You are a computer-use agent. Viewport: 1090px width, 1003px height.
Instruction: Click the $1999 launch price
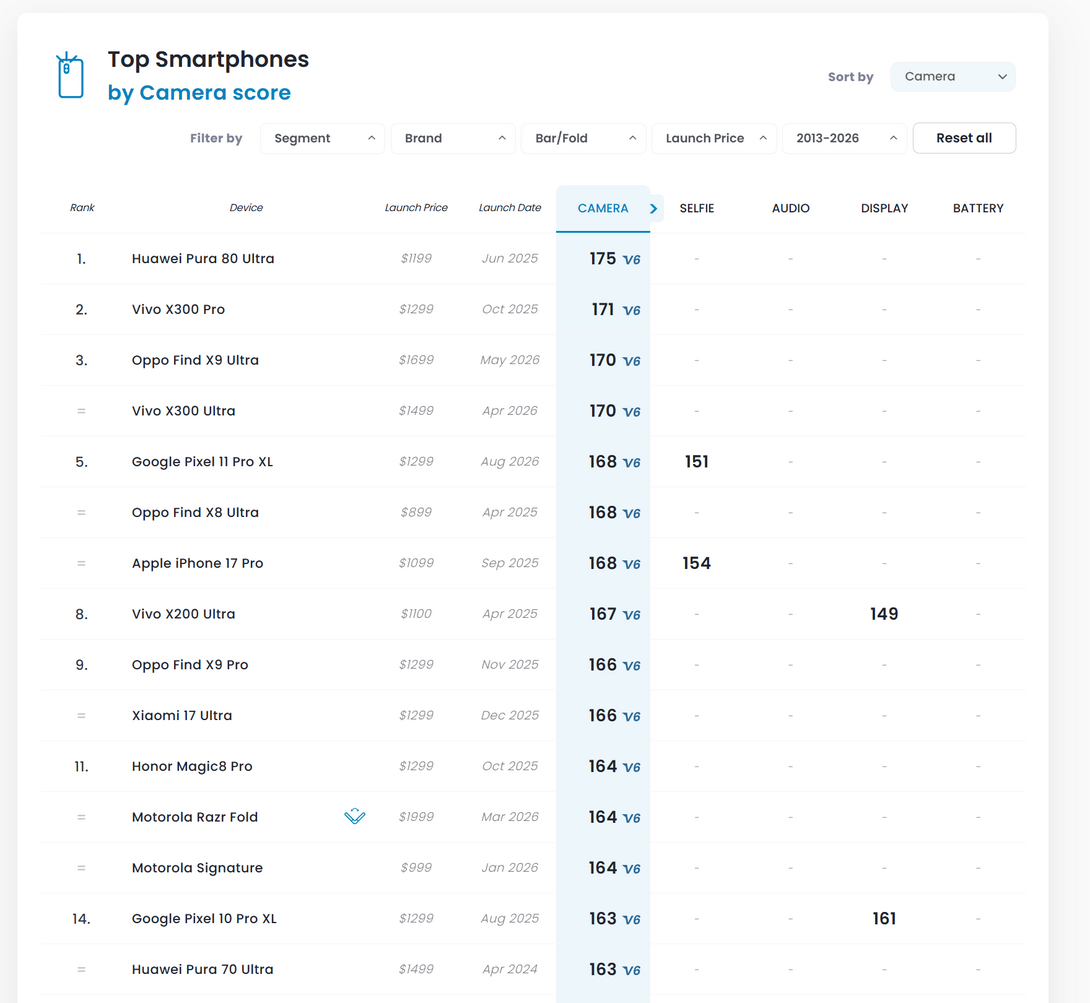point(416,817)
